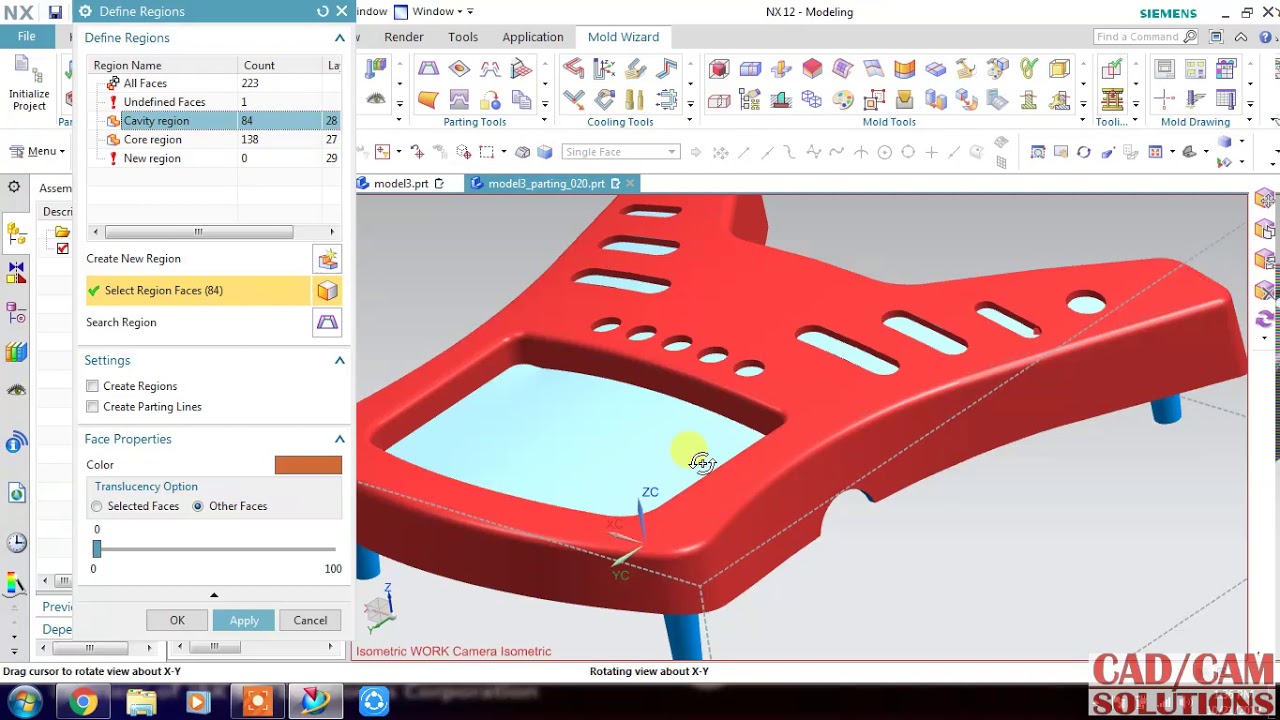Expand the Parting Tools group dropdown
This screenshot has width=1280, height=720.
click(x=545, y=122)
